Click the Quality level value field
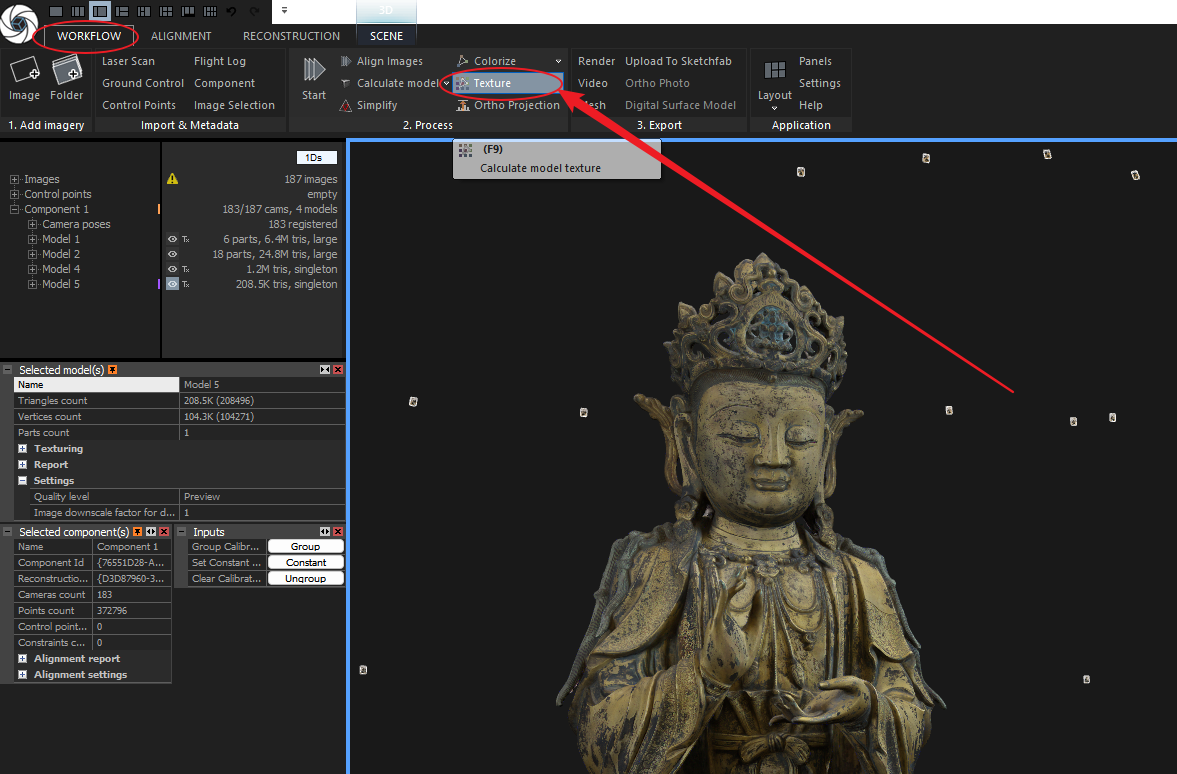 coord(262,497)
